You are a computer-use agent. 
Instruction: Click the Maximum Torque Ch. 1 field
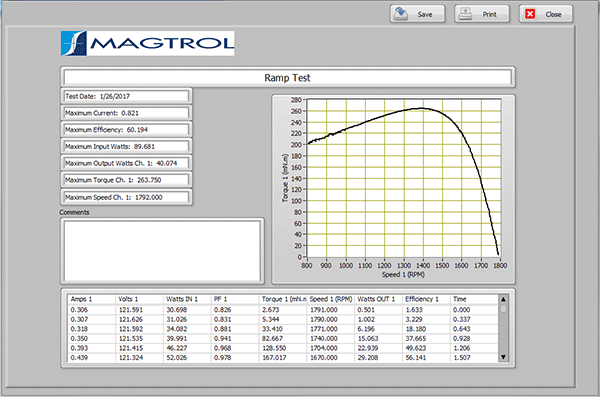pyautogui.click(x=126, y=180)
